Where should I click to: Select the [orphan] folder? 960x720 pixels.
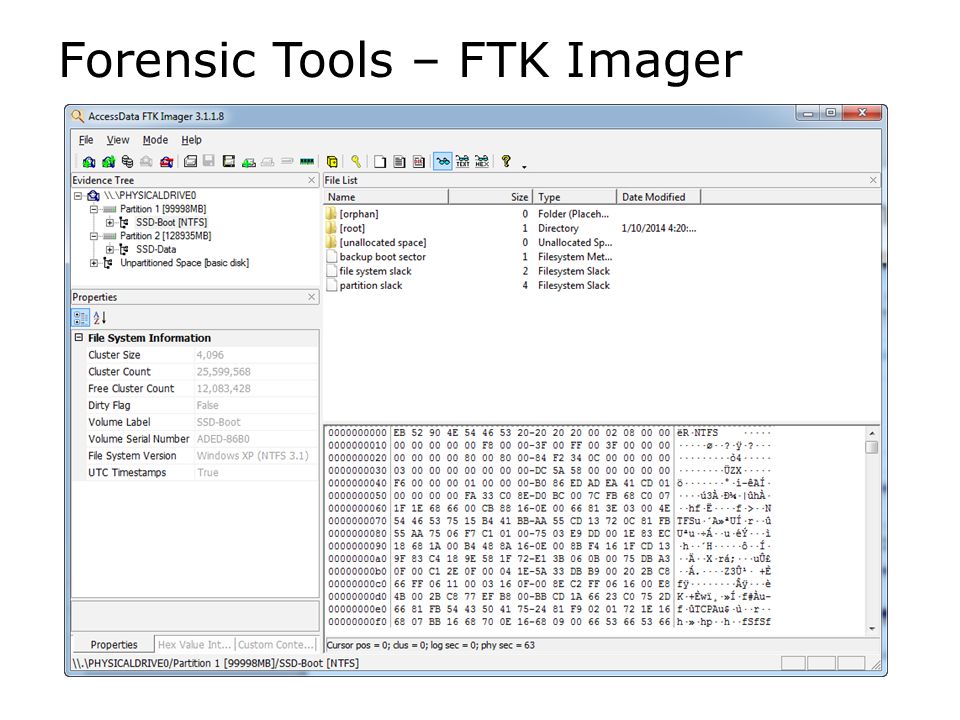pos(359,214)
